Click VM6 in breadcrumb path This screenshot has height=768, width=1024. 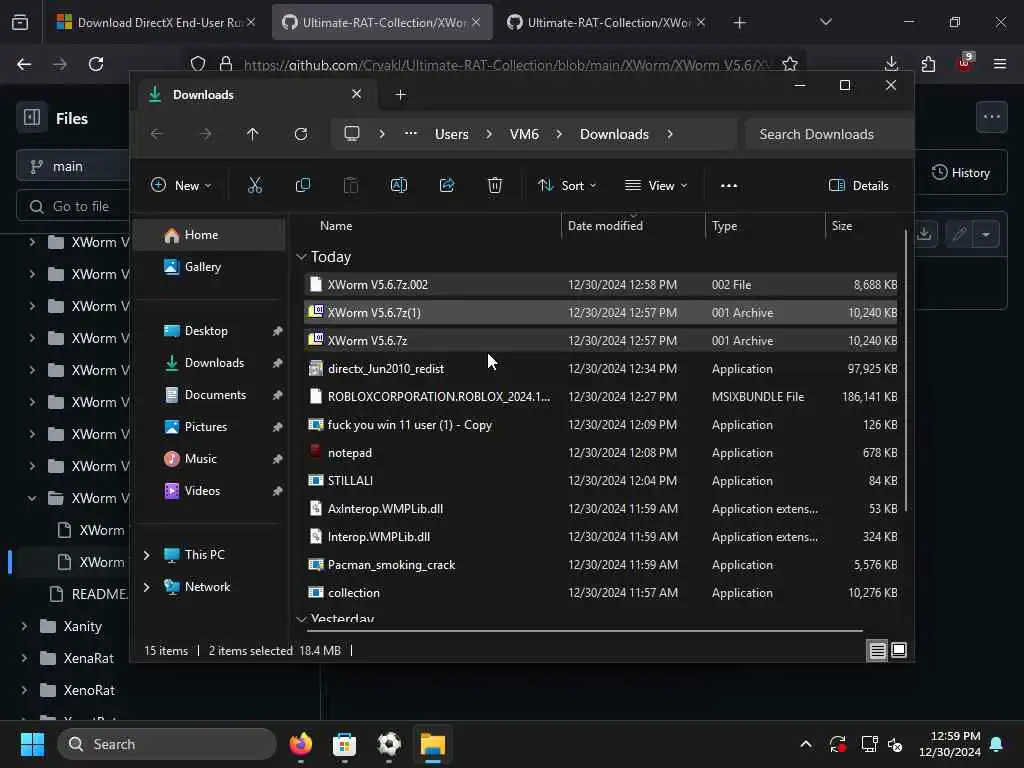[x=524, y=134]
